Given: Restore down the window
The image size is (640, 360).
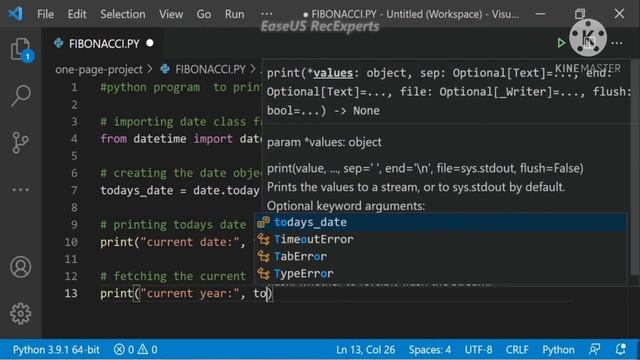Looking at the screenshot, I should click(x=580, y=14).
